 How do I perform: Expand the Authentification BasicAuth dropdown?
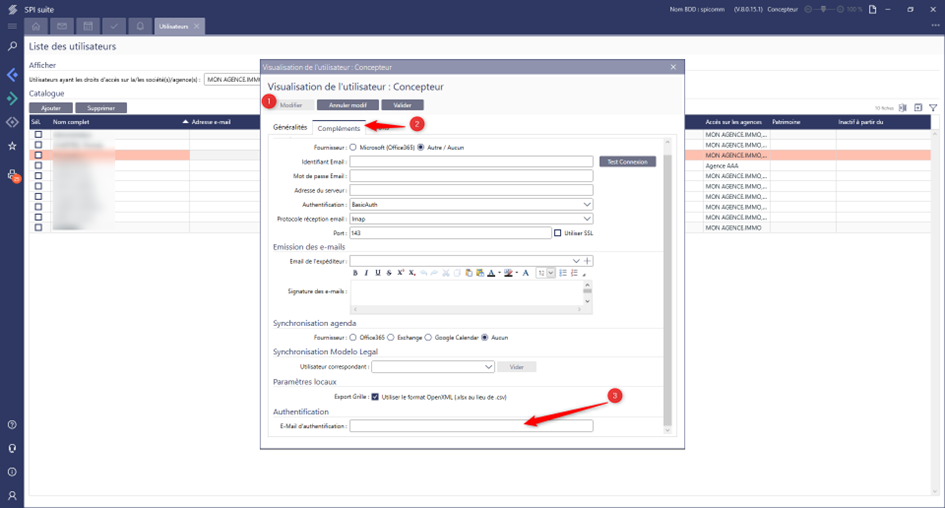587,204
